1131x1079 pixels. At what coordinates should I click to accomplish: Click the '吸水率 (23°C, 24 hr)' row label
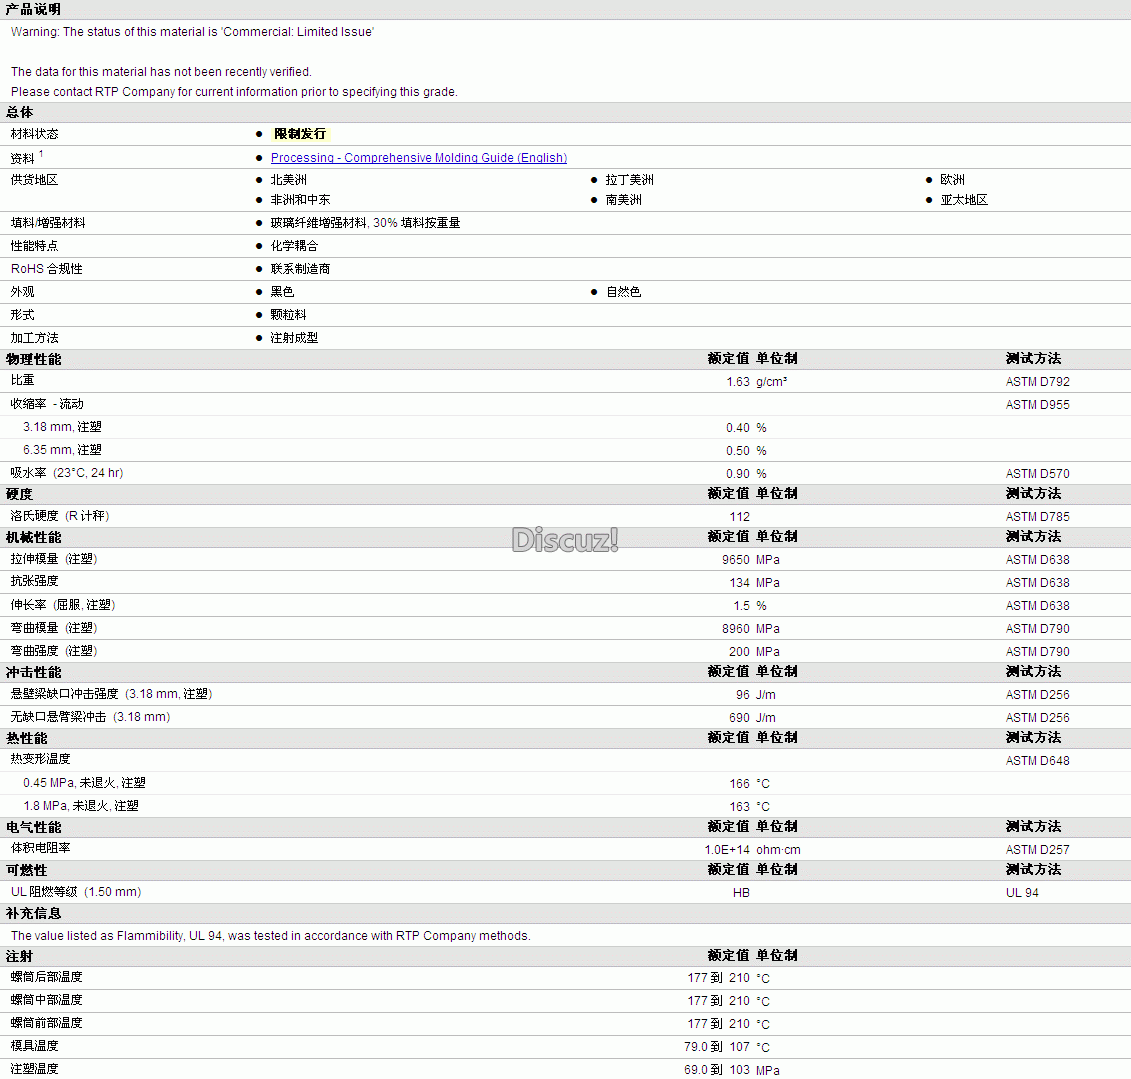pyautogui.click(x=66, y=474)
